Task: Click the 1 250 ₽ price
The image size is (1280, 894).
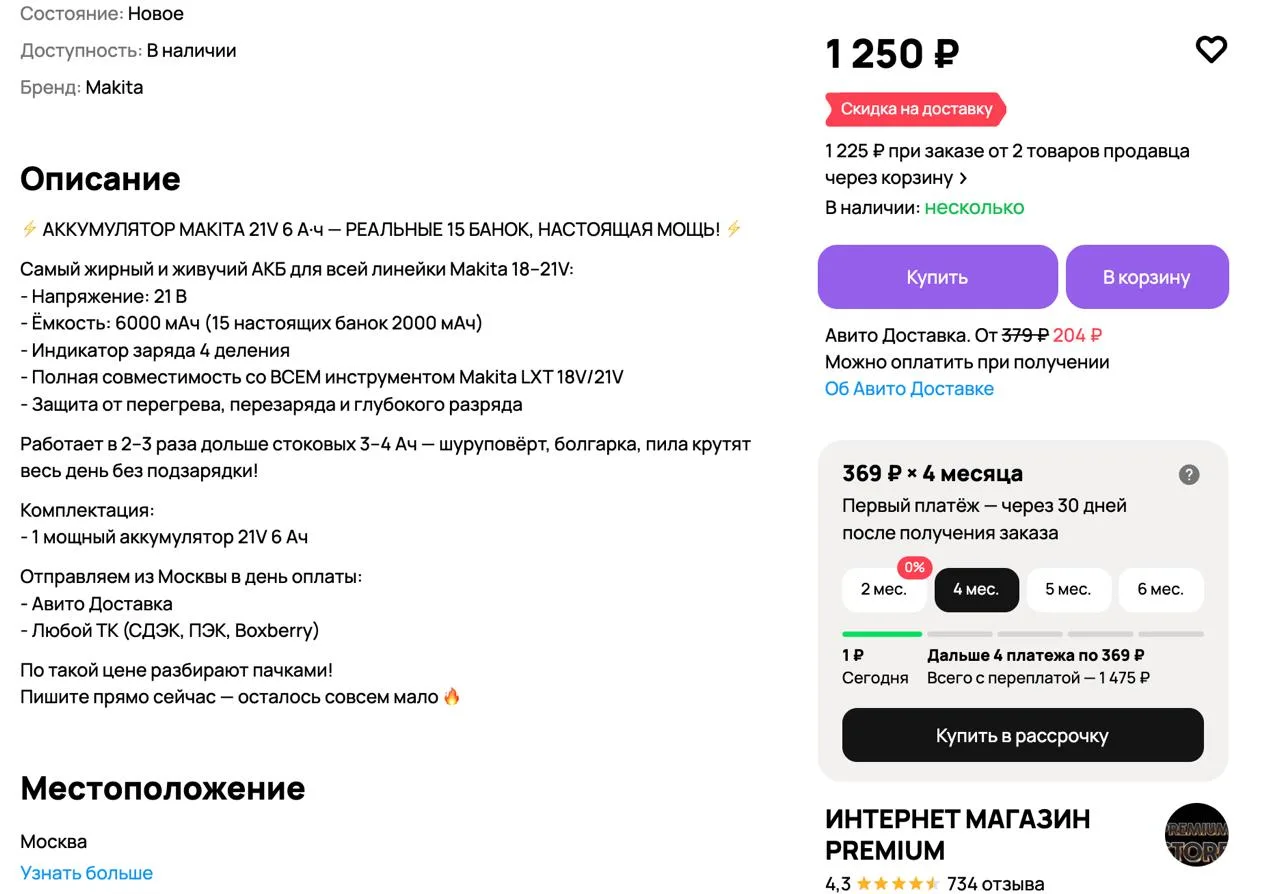Action: [x=892, y=54]
